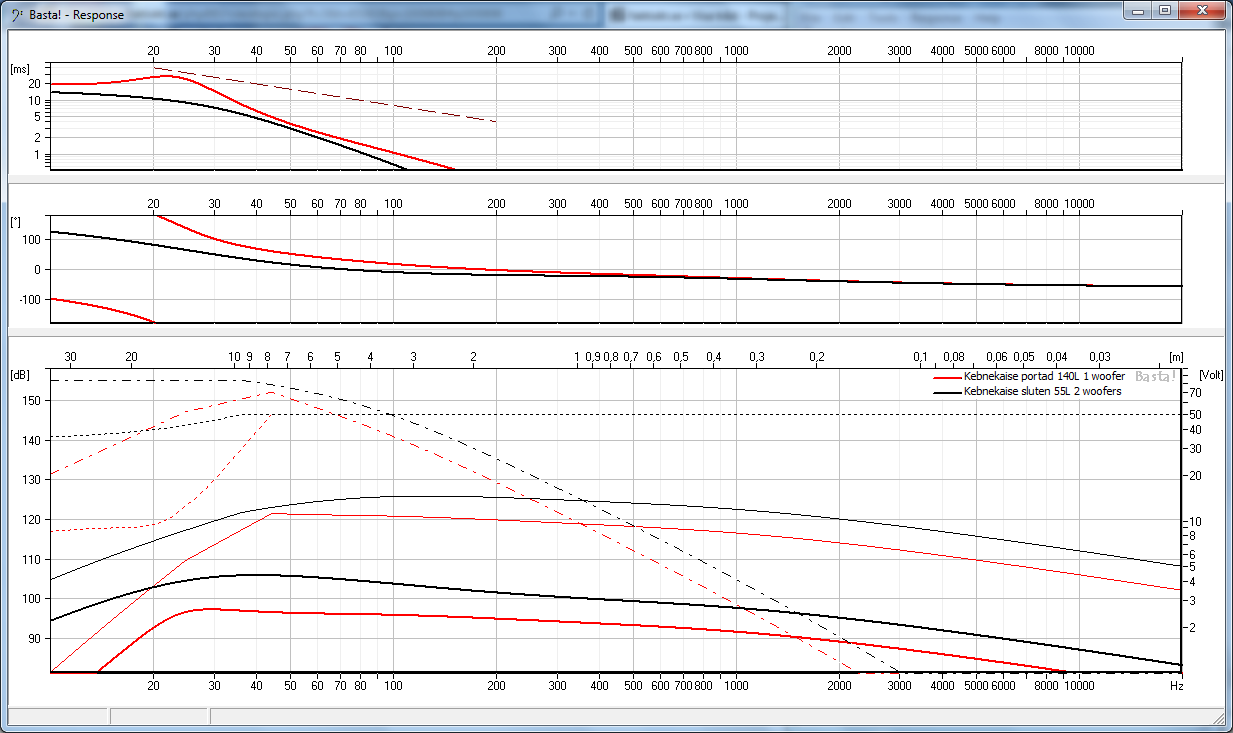Click the [dB] unit label of the response plot

(20, 374)
